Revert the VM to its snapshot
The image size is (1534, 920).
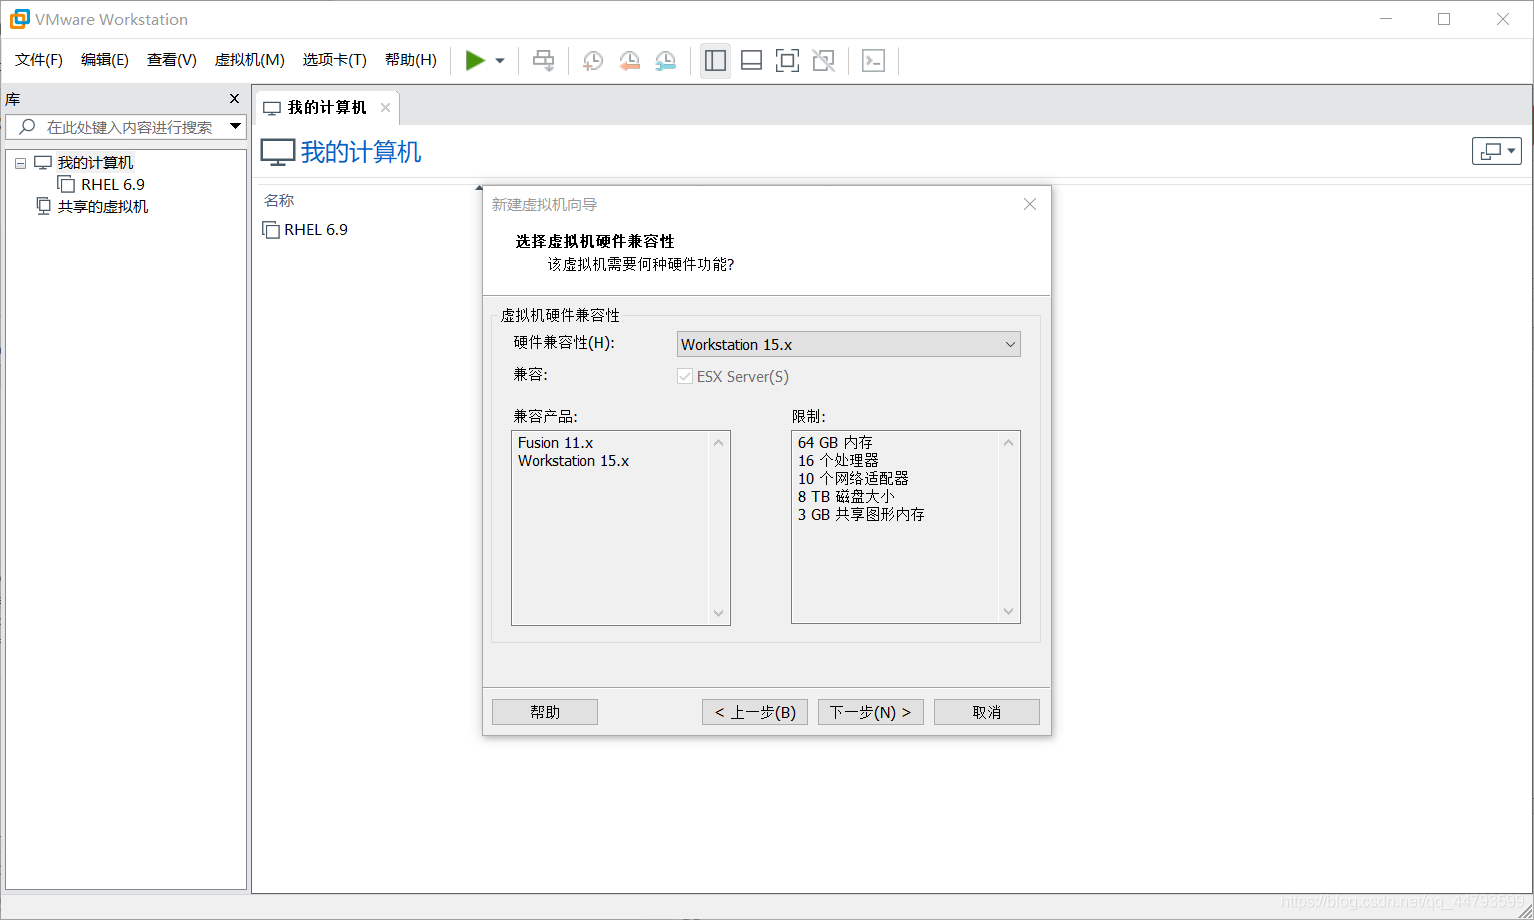click(629, 60)
